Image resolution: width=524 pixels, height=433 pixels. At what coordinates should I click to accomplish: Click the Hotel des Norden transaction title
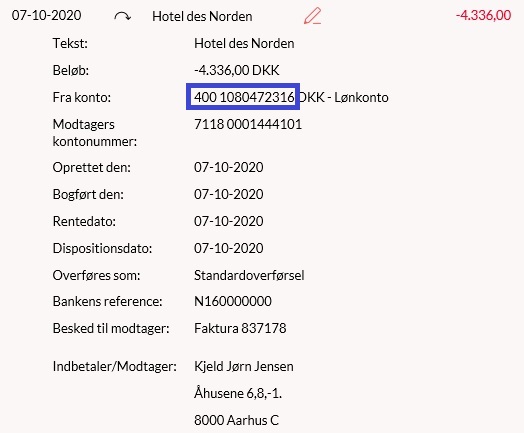202,16
